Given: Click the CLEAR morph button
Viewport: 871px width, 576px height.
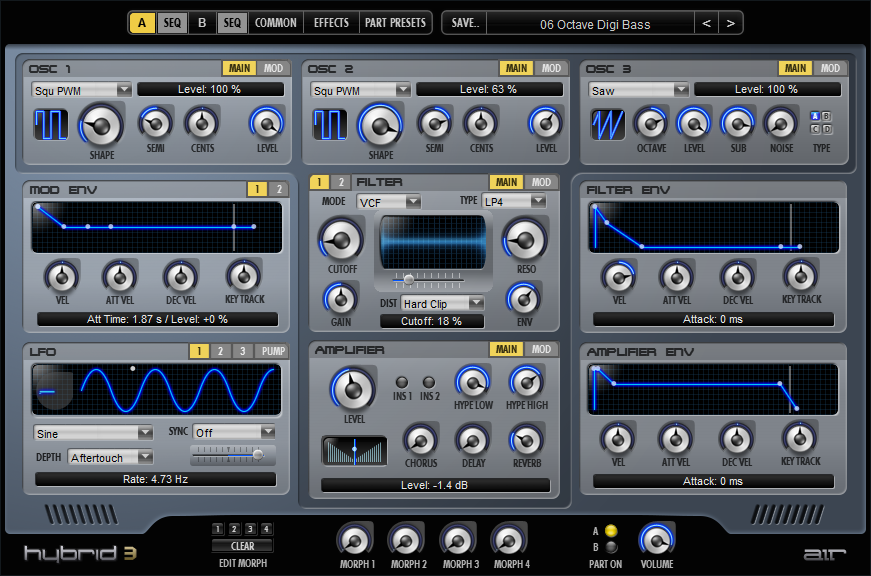Looking at the screenshot, I should [x=243, y=546].
